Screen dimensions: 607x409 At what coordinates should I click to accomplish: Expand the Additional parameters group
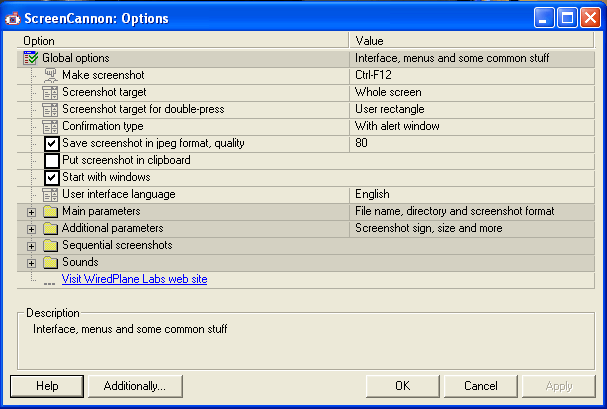tap(31, 229)
